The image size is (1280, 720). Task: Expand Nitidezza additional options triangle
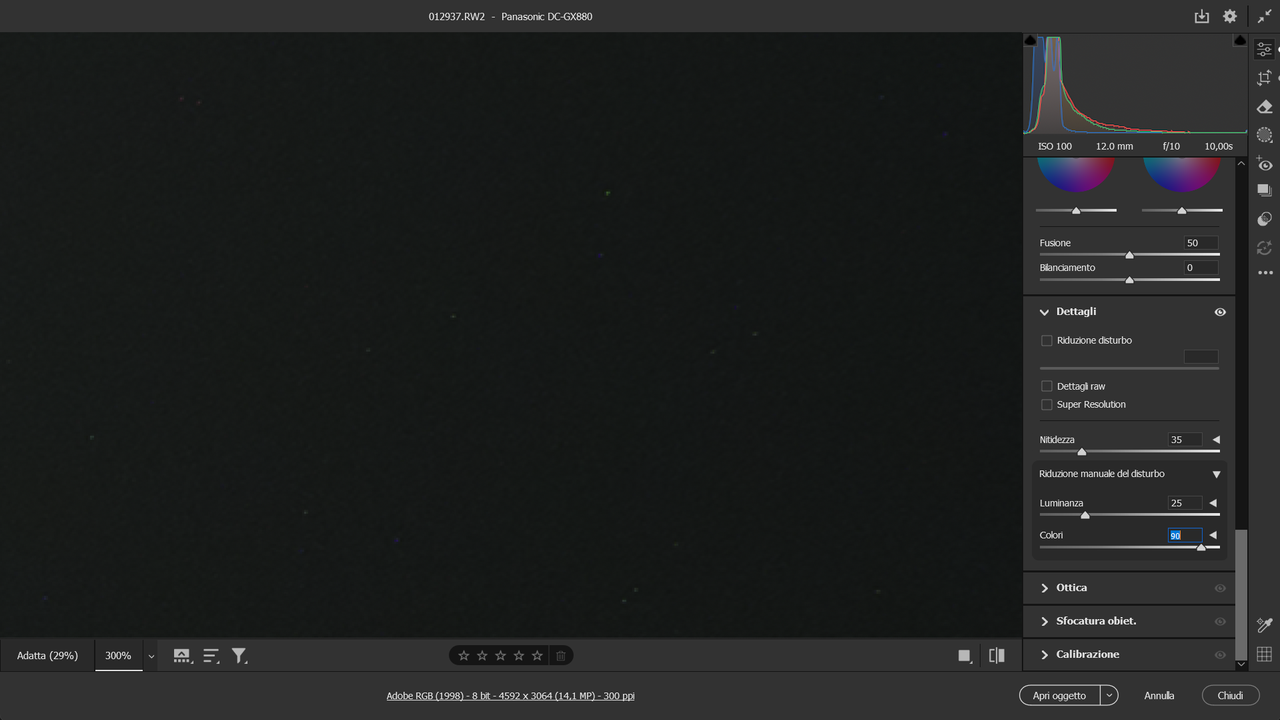[1216, 440]
